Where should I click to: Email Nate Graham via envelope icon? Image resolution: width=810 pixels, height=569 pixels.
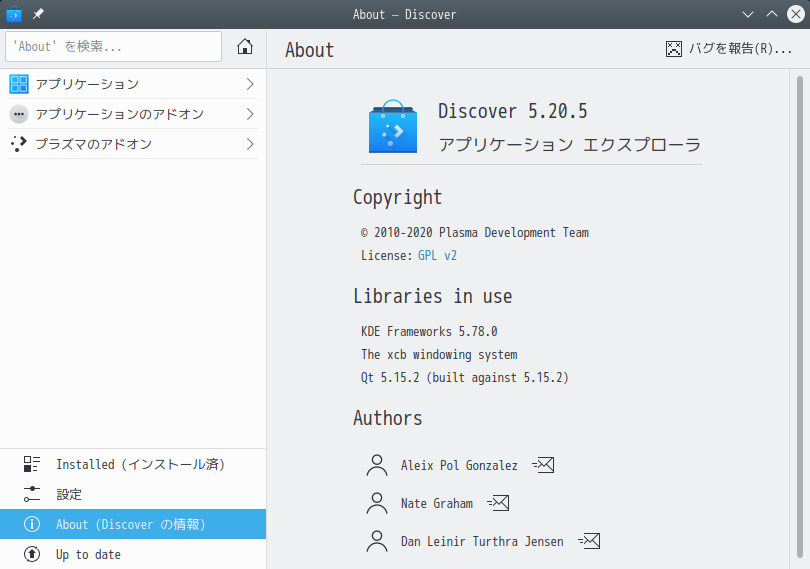(499, 503)
